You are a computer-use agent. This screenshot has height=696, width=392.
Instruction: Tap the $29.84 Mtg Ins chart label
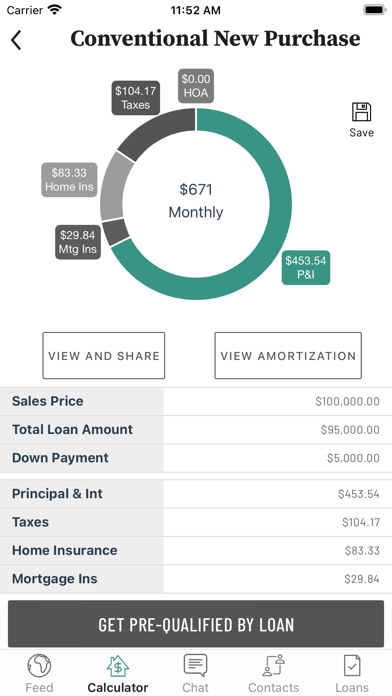[x=78, y=242]
